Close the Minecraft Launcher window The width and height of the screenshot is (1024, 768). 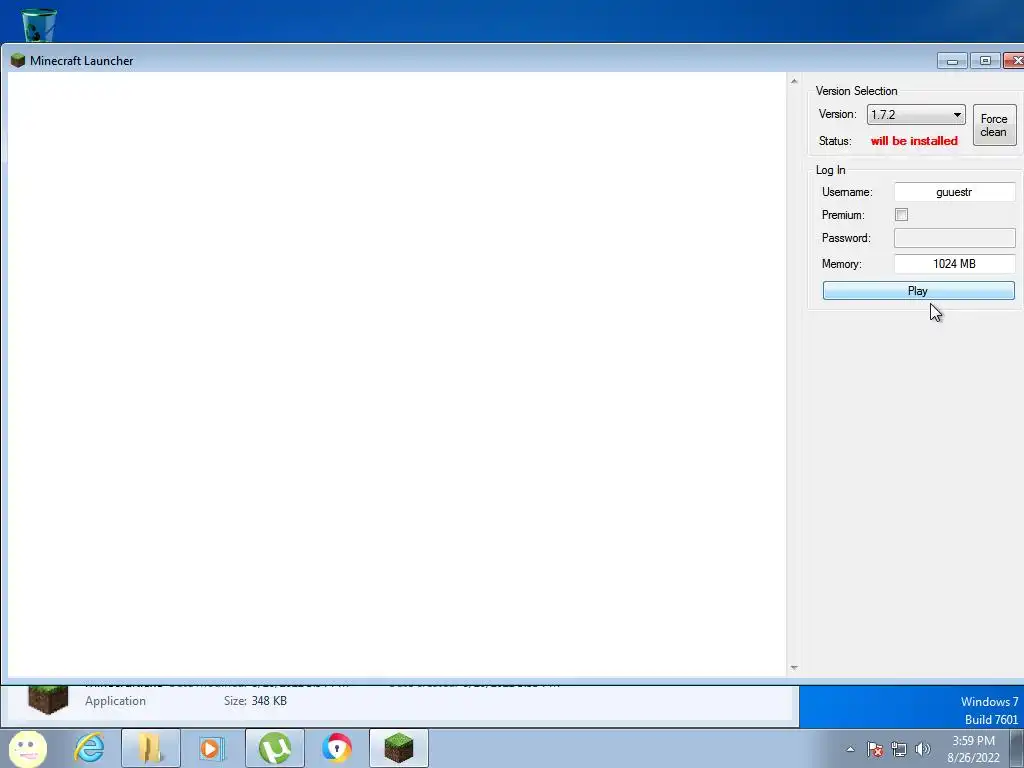click(1015, 61)
